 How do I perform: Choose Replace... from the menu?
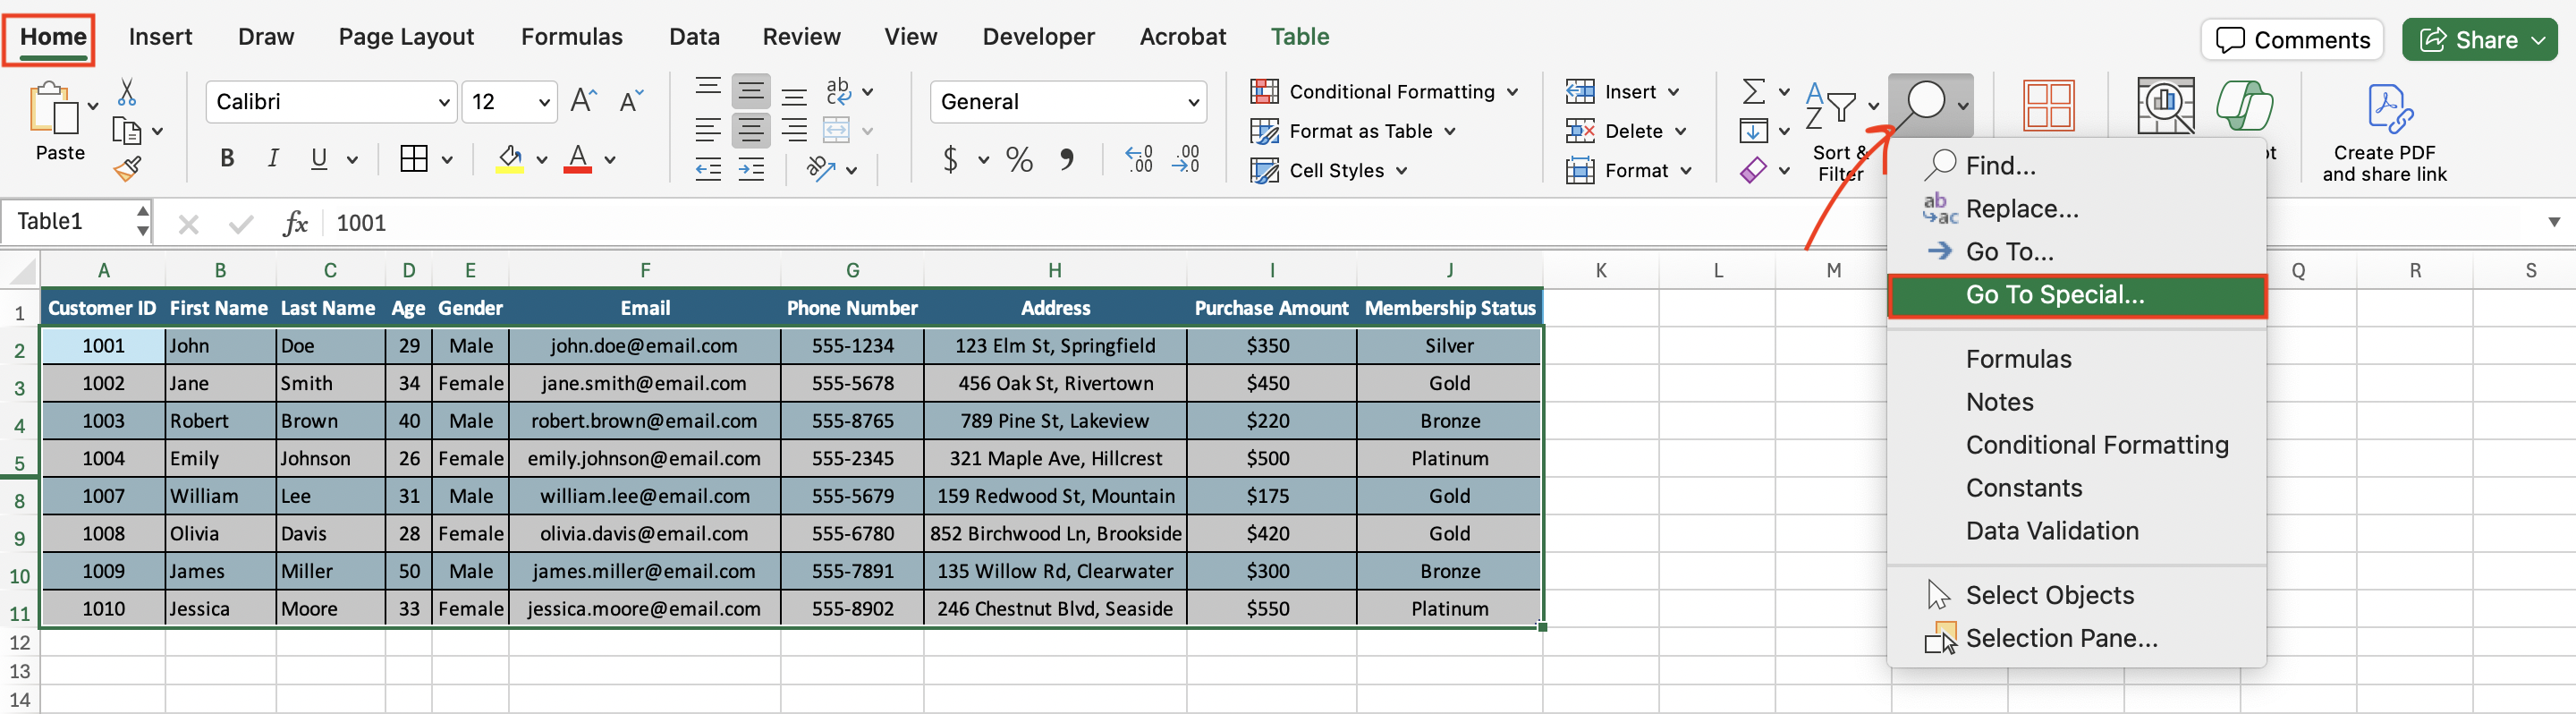click(x=2076, y=209)
